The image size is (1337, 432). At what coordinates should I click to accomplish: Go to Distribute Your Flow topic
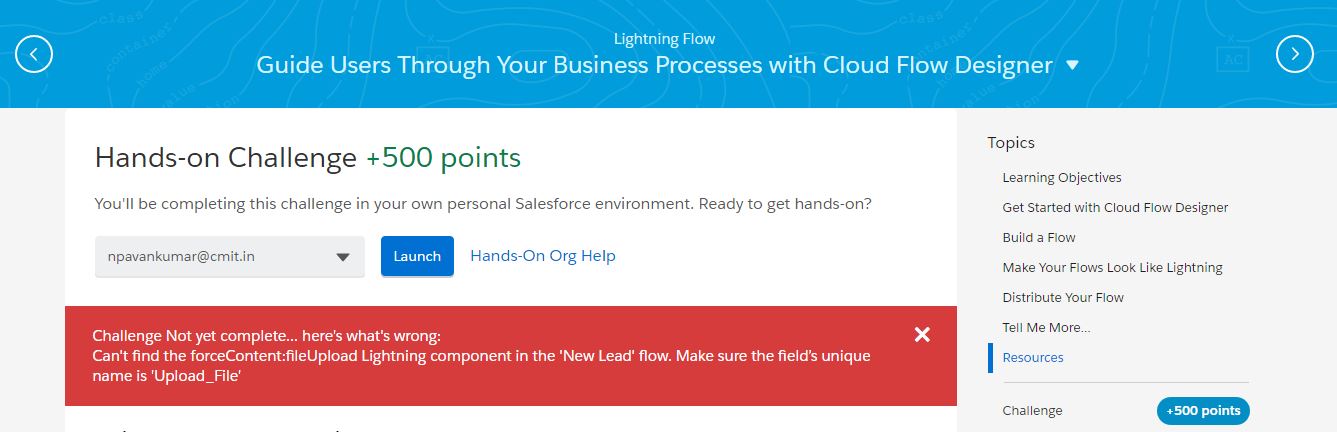pos(1063,298)
